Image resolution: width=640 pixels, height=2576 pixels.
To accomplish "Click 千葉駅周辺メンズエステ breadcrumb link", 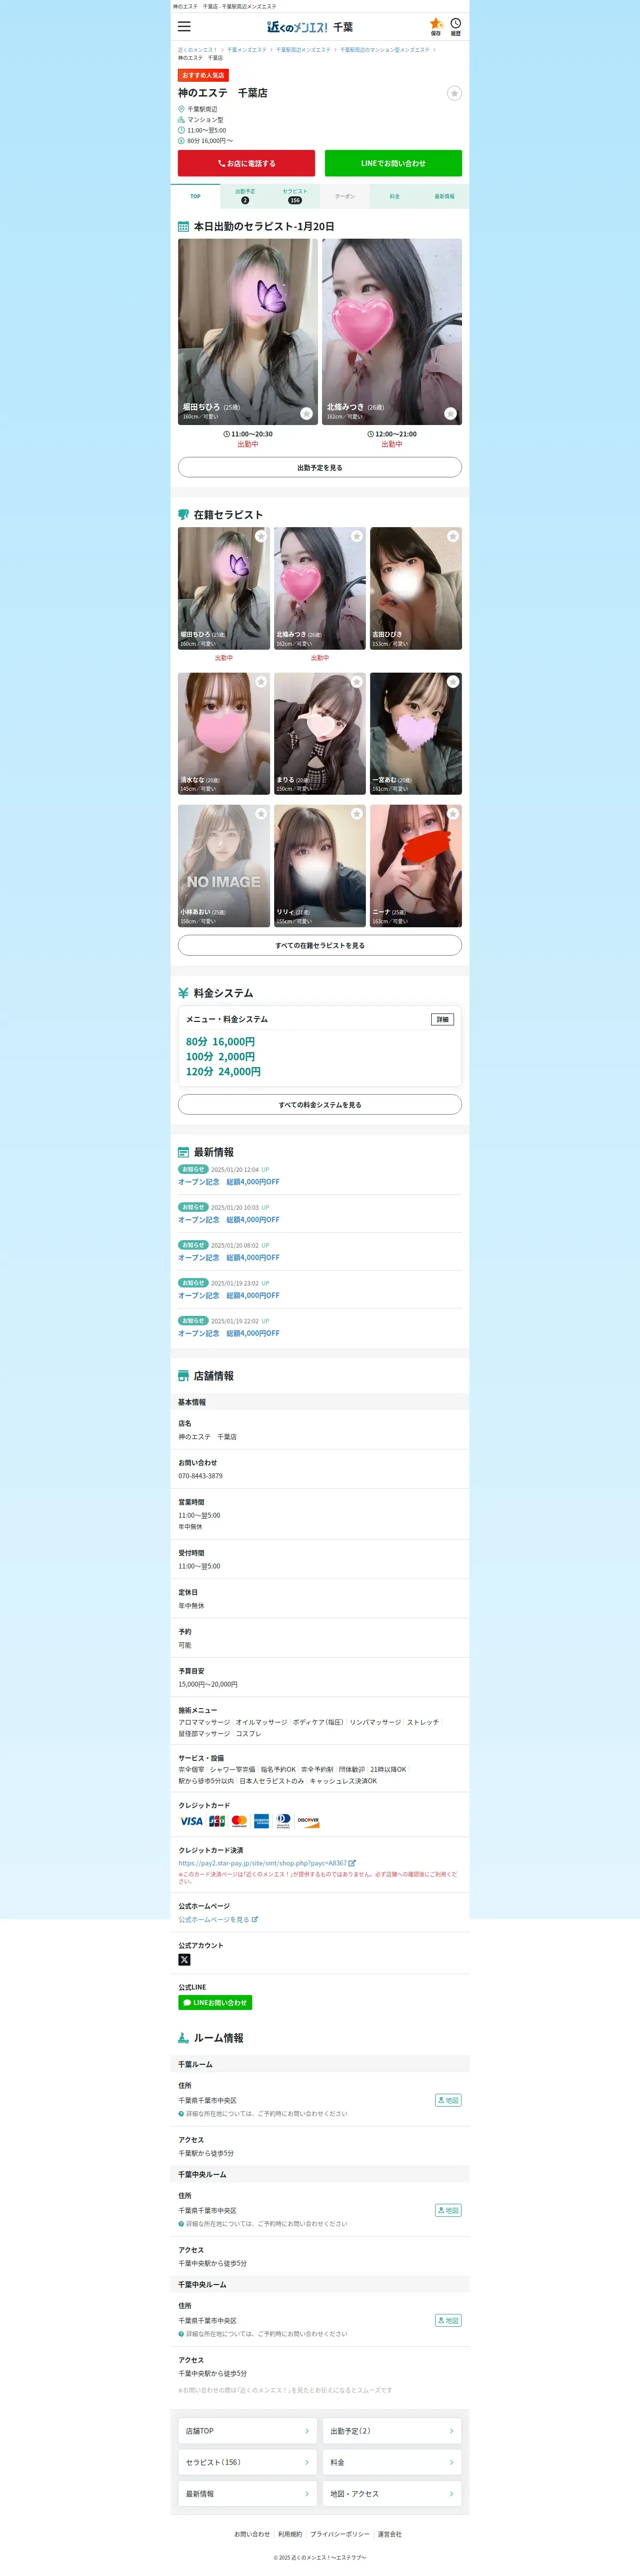I will click(x=303, y=50).
